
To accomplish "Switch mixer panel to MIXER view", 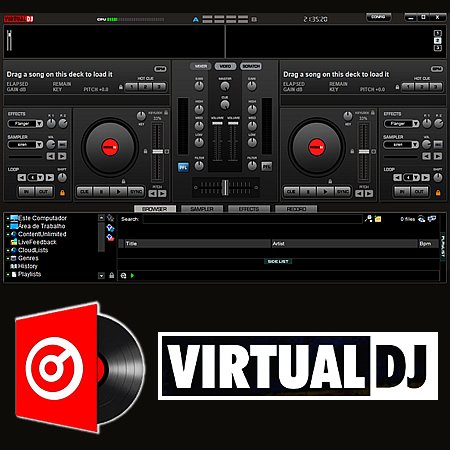I will click(201, 66).
